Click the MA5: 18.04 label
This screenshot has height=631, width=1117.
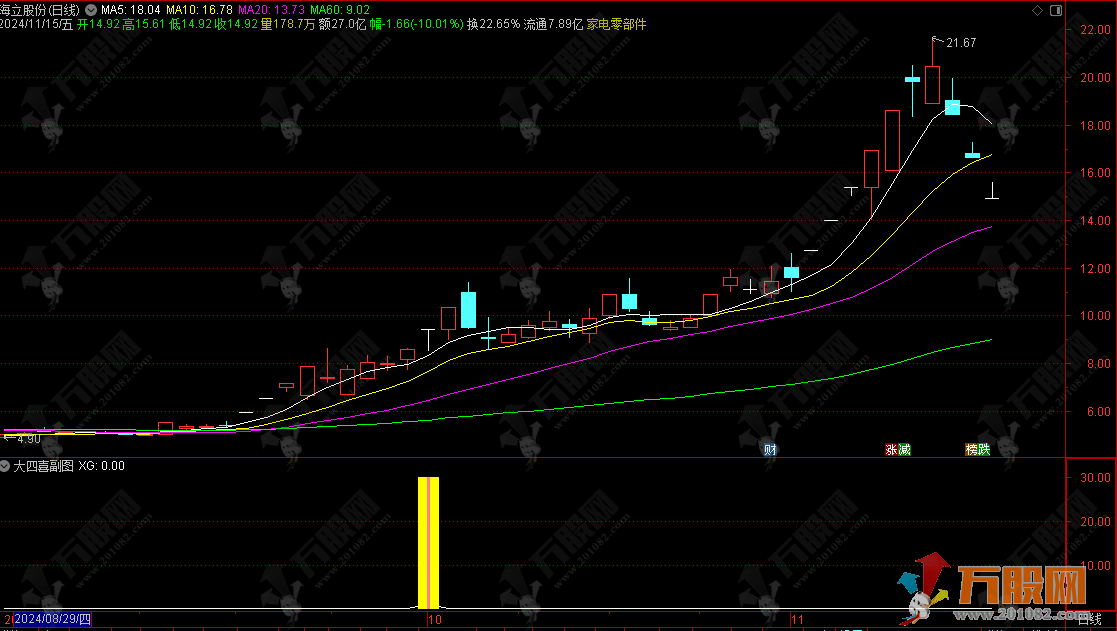[130, 10]
